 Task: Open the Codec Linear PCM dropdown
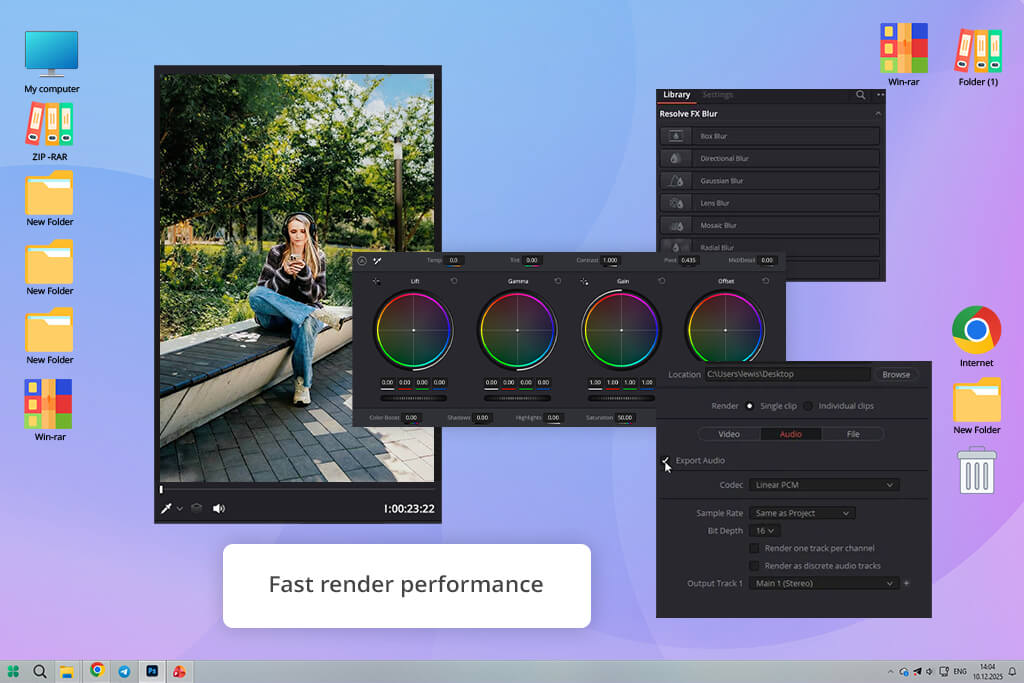[824, 484]
